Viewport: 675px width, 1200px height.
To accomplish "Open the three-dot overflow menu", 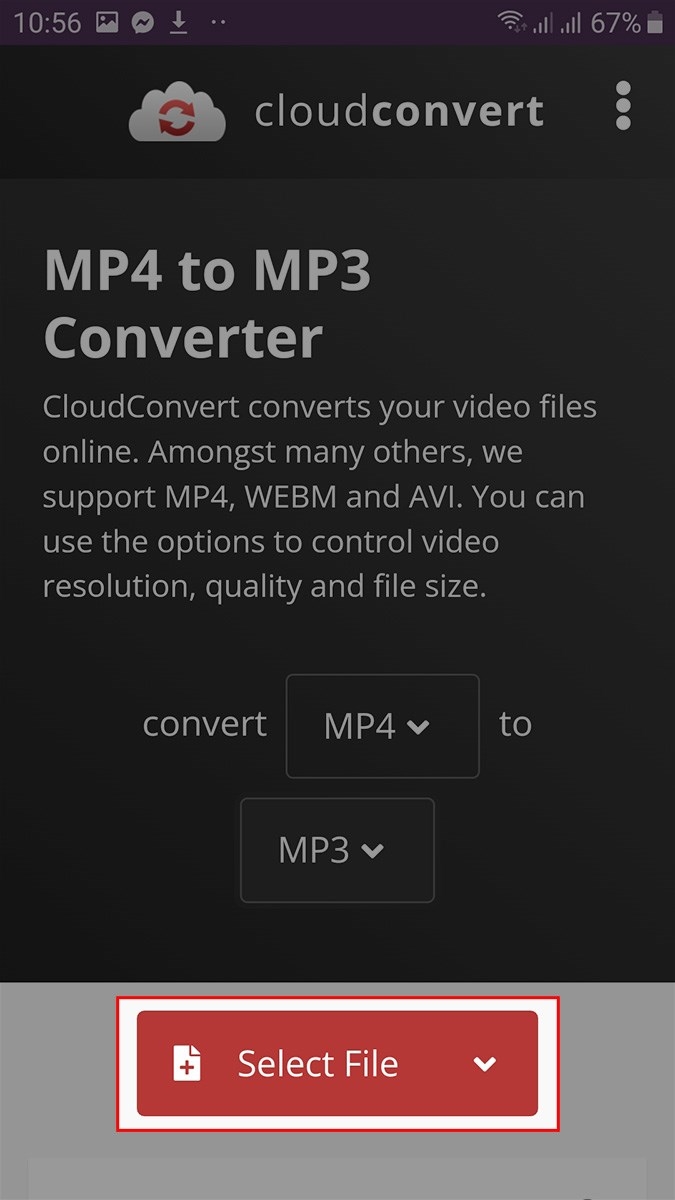I will coord(623,106).
